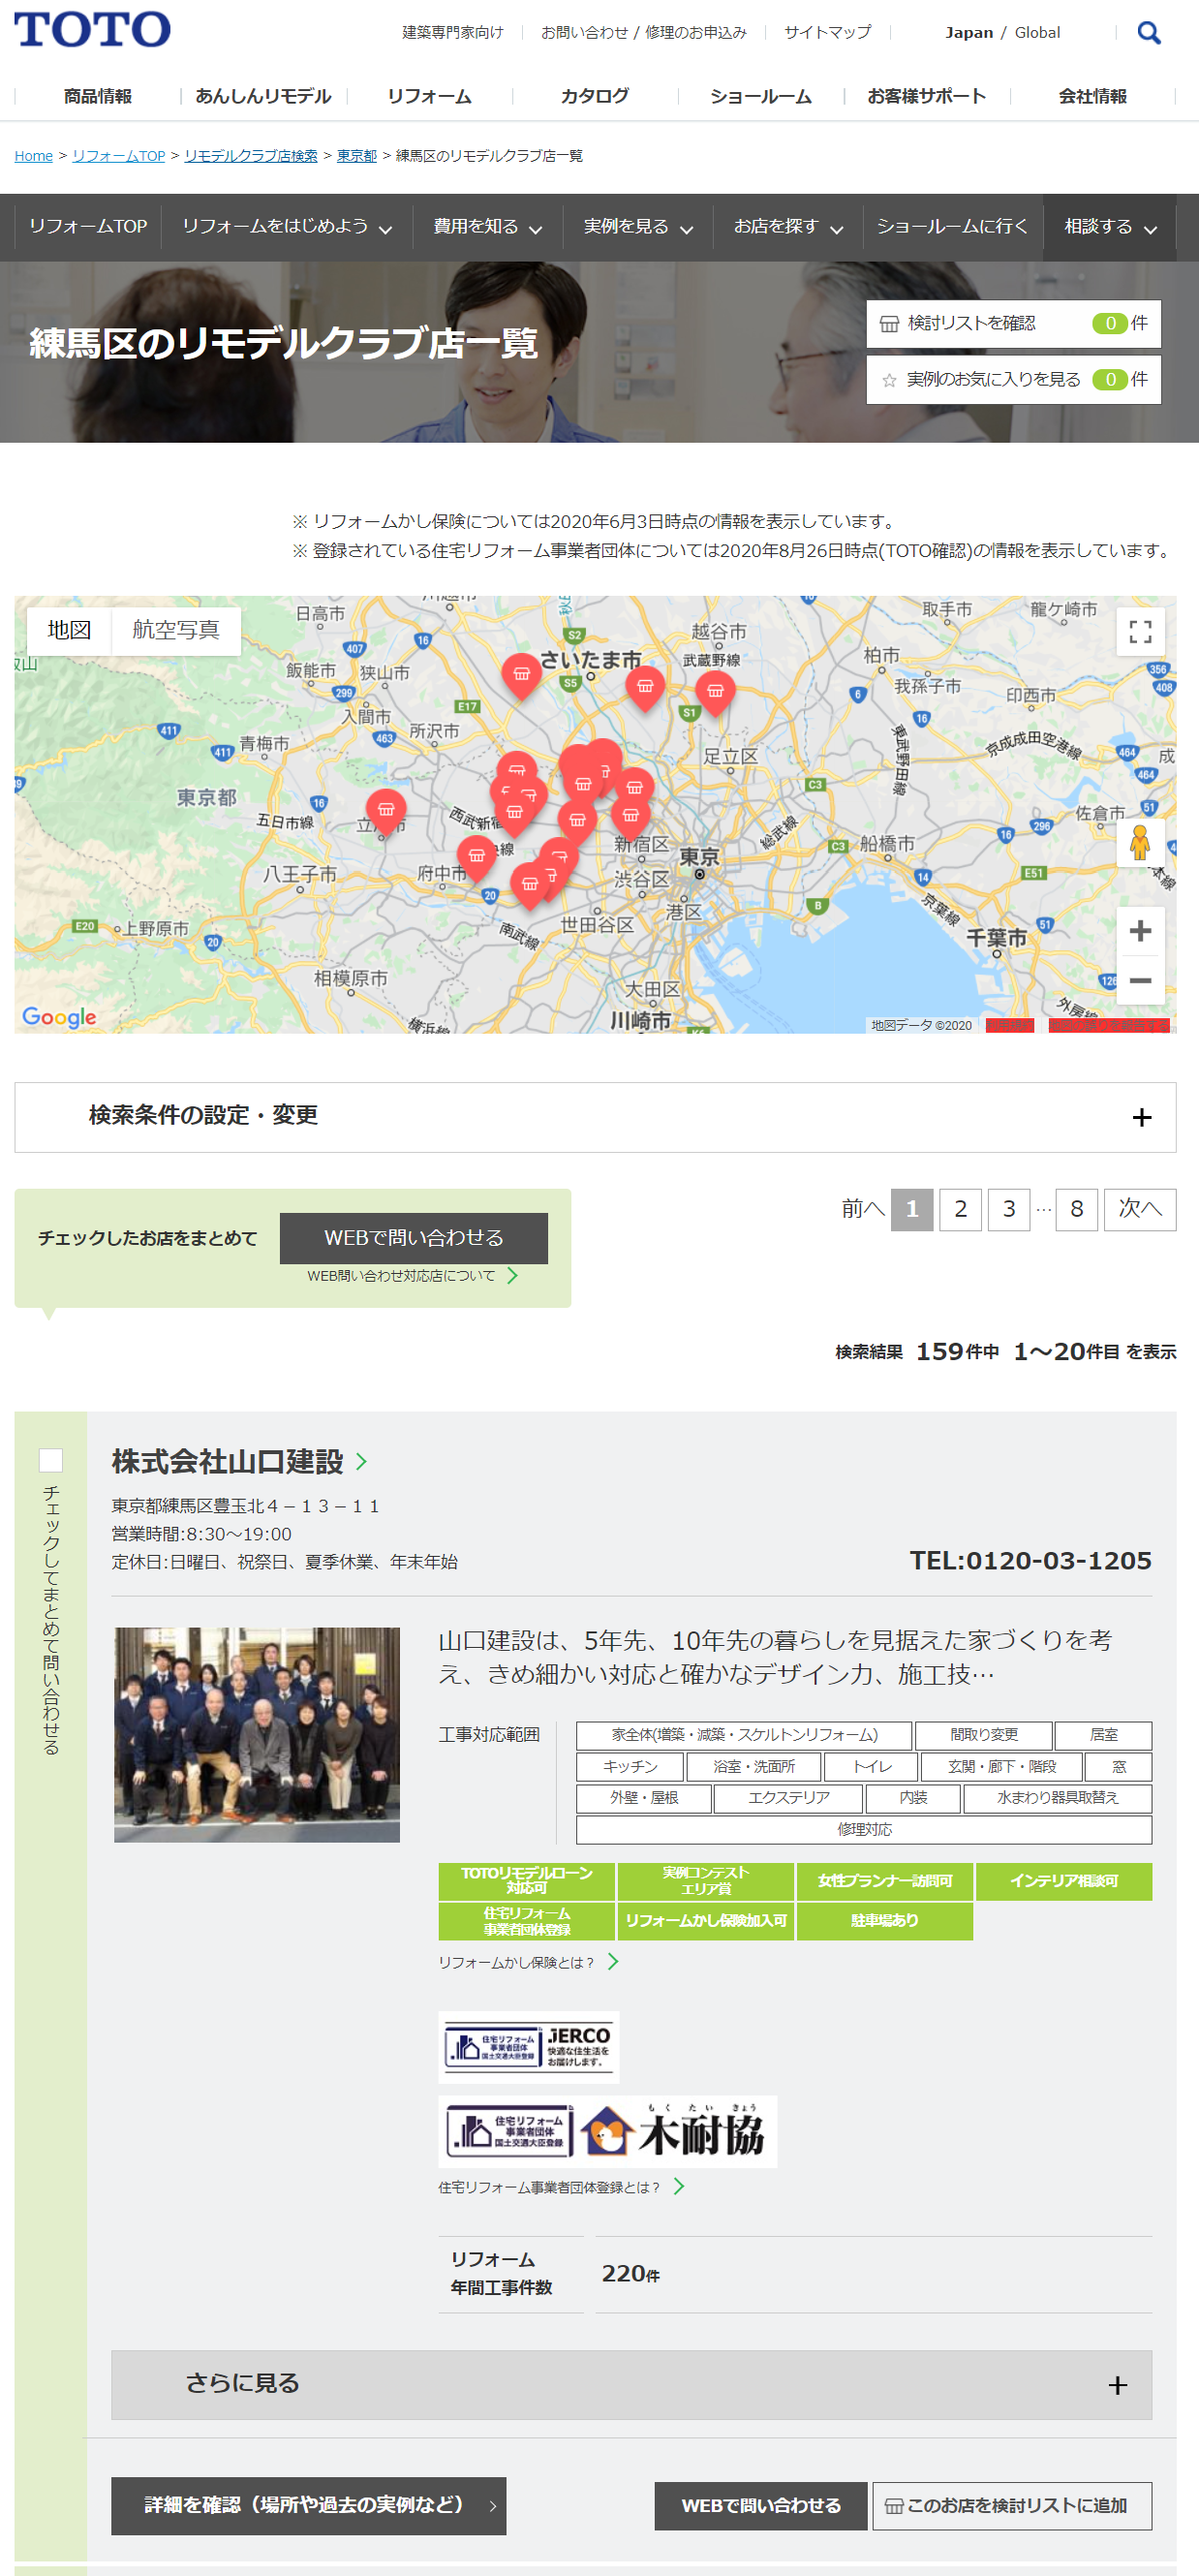Click the 前へ pagination button
Screen dimensions: 1199x2576
tap(863, 1210)
